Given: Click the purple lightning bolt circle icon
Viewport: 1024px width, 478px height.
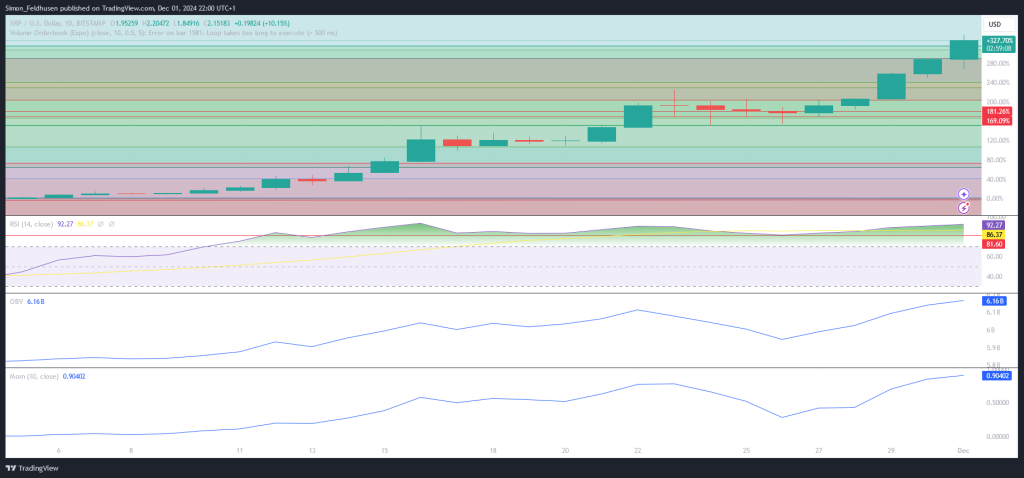Looking at the screenshot, I should coord(964,208).
